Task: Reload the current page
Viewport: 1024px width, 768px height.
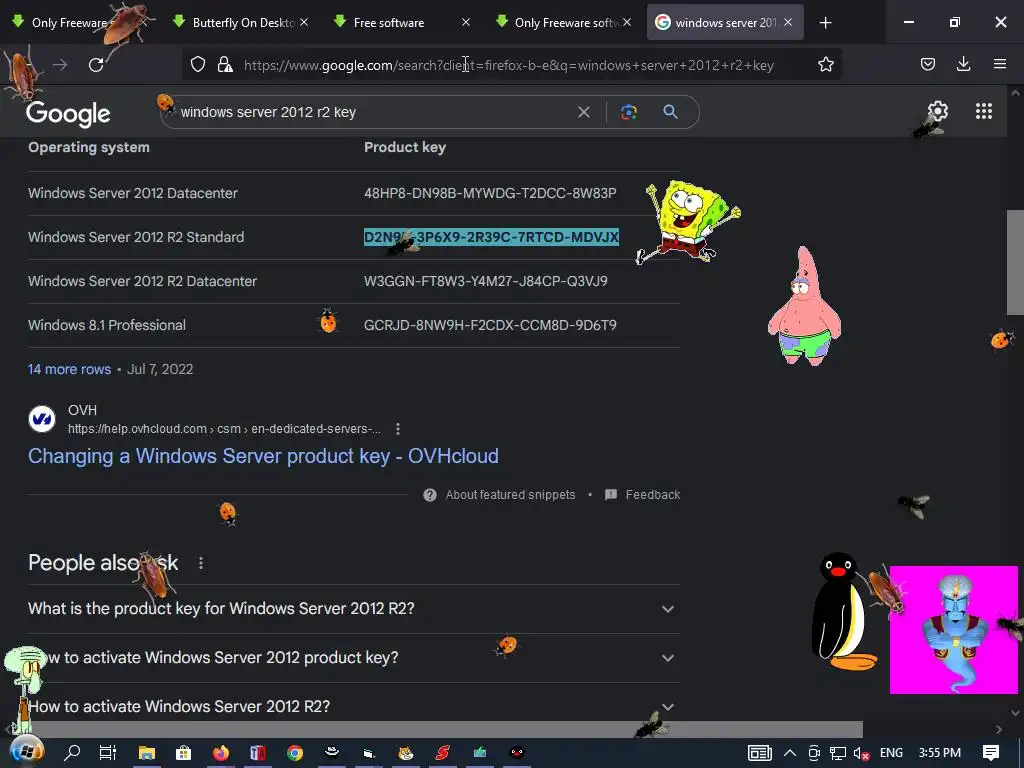Action: (x=96, y=65)
